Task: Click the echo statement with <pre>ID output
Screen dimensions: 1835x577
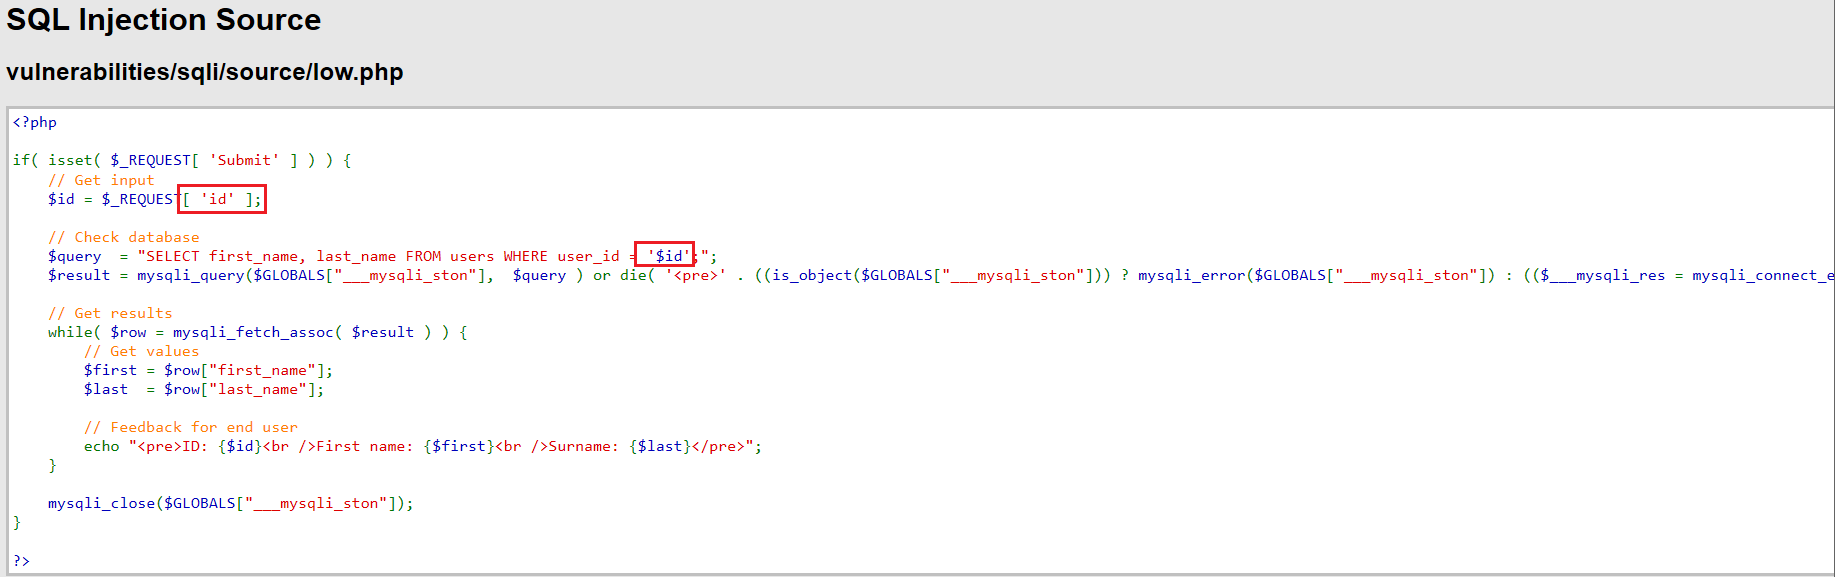Action: pyautogui.click(x=423, y=446)
